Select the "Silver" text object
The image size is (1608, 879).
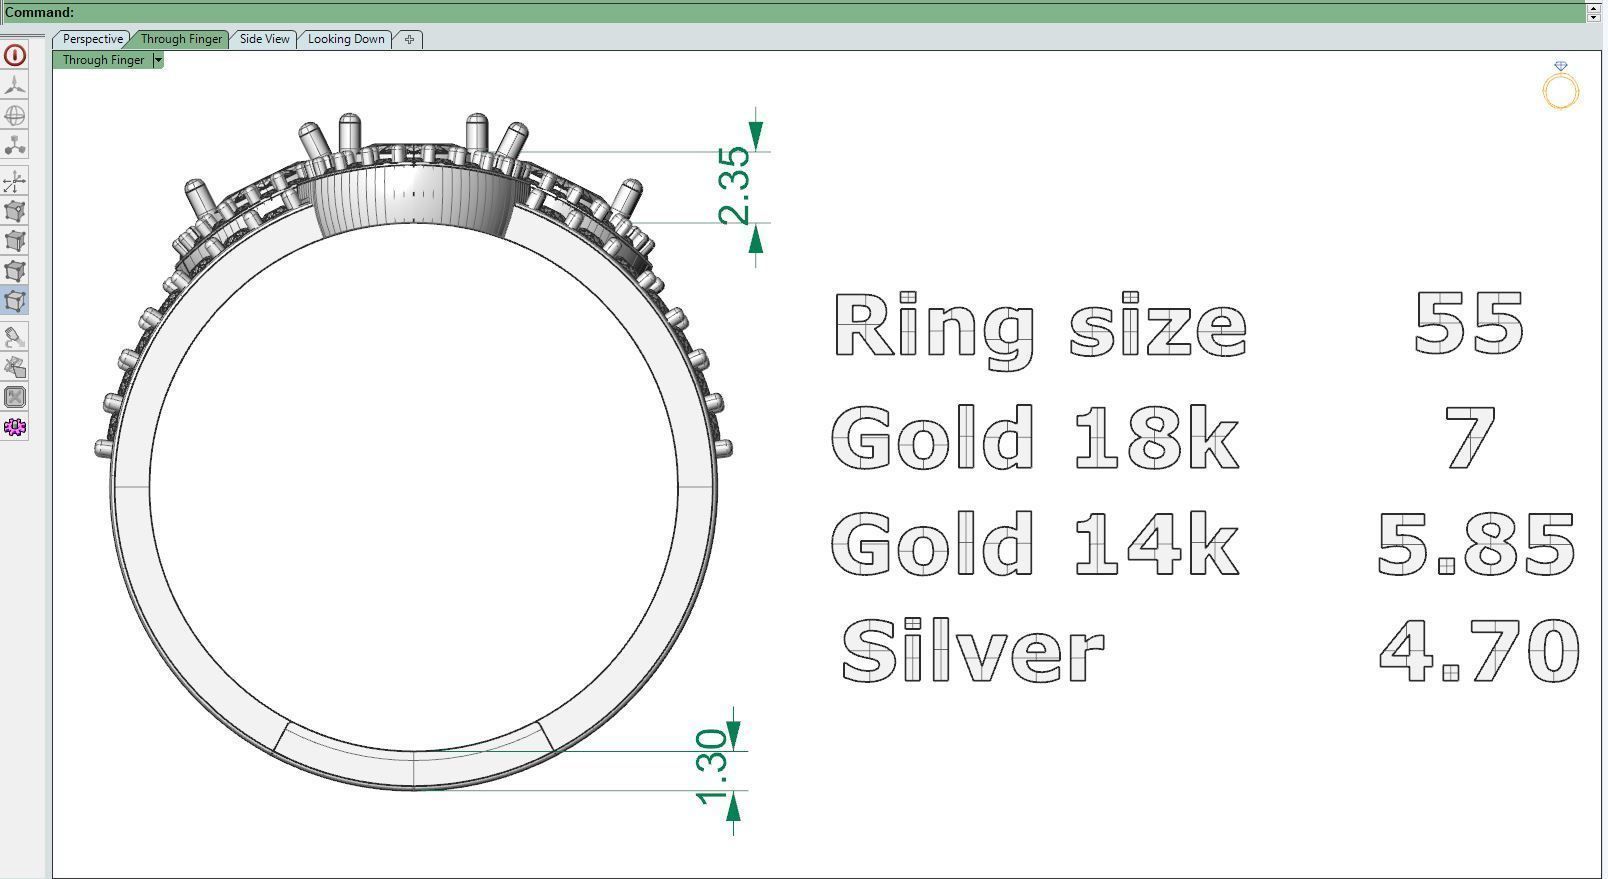pos(973,650)
